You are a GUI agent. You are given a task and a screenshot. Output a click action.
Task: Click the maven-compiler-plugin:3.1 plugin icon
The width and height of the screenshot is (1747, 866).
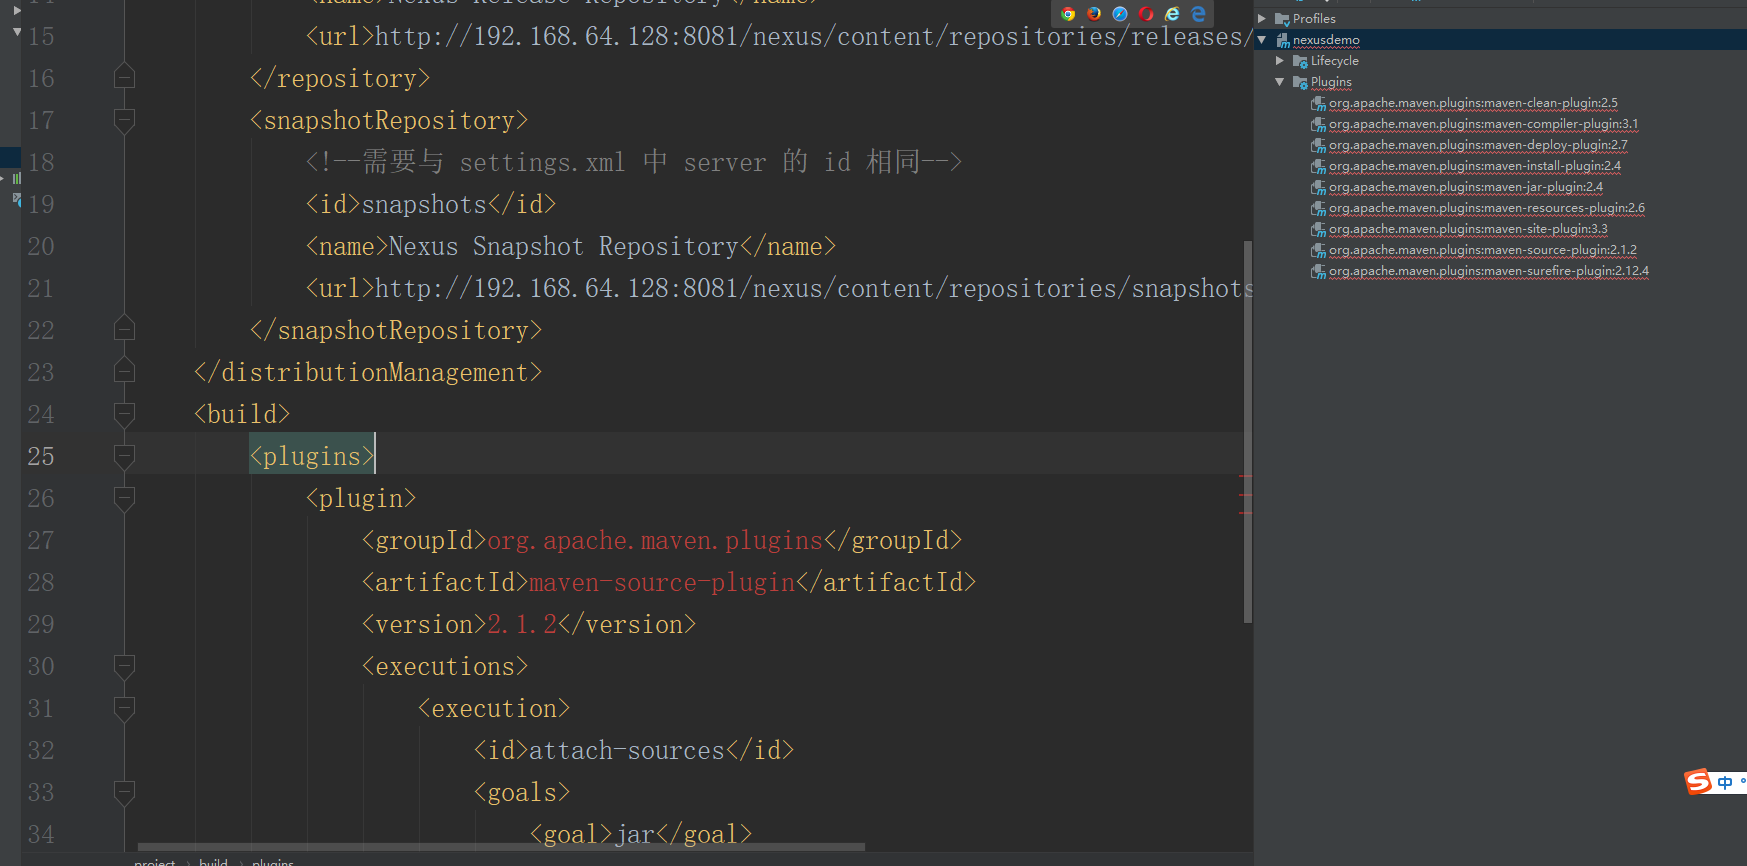coord(1318,124)
